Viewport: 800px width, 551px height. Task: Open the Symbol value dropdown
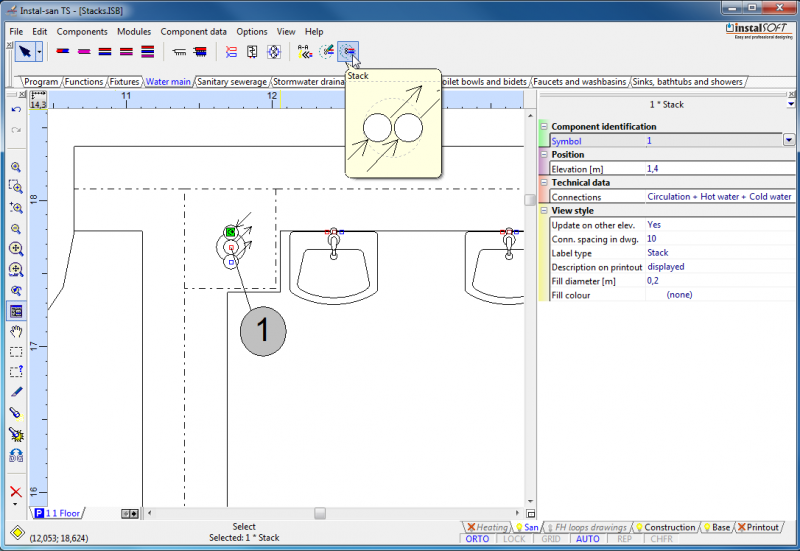pos(789,140)
